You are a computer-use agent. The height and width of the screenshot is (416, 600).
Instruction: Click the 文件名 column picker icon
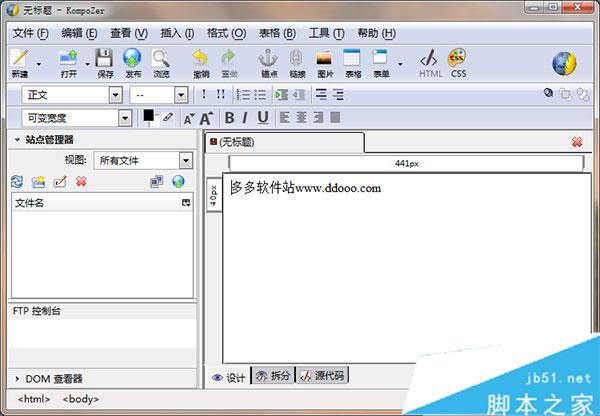pyautogui.click(x=186, y=203)
